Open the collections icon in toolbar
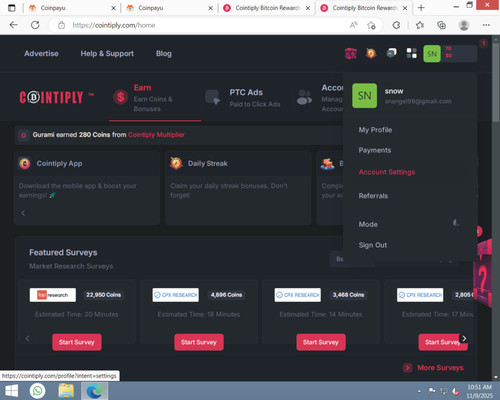The image size is (500, 400). [x=441, y=25]
